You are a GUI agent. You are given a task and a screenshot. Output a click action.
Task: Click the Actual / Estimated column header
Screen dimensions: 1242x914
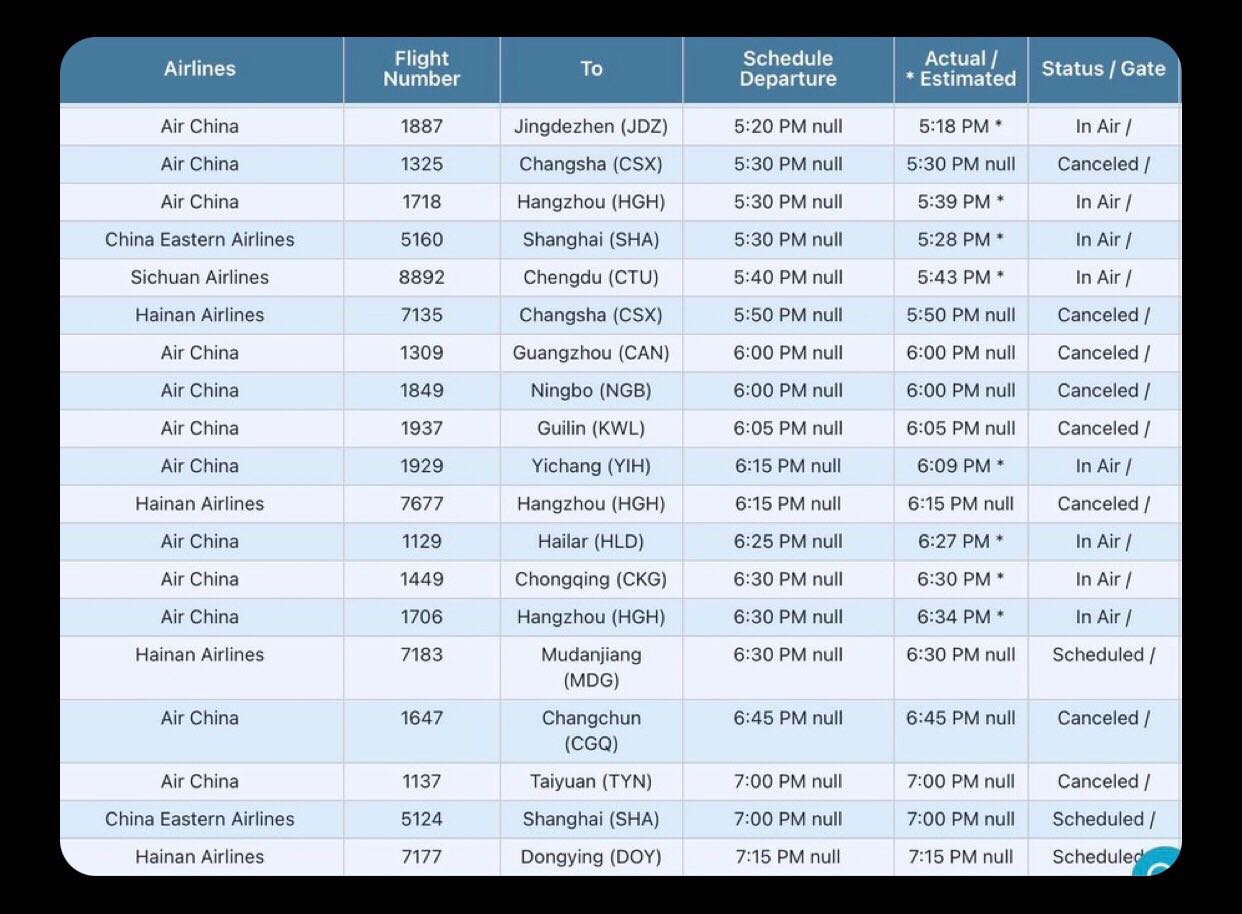[961, 69]
